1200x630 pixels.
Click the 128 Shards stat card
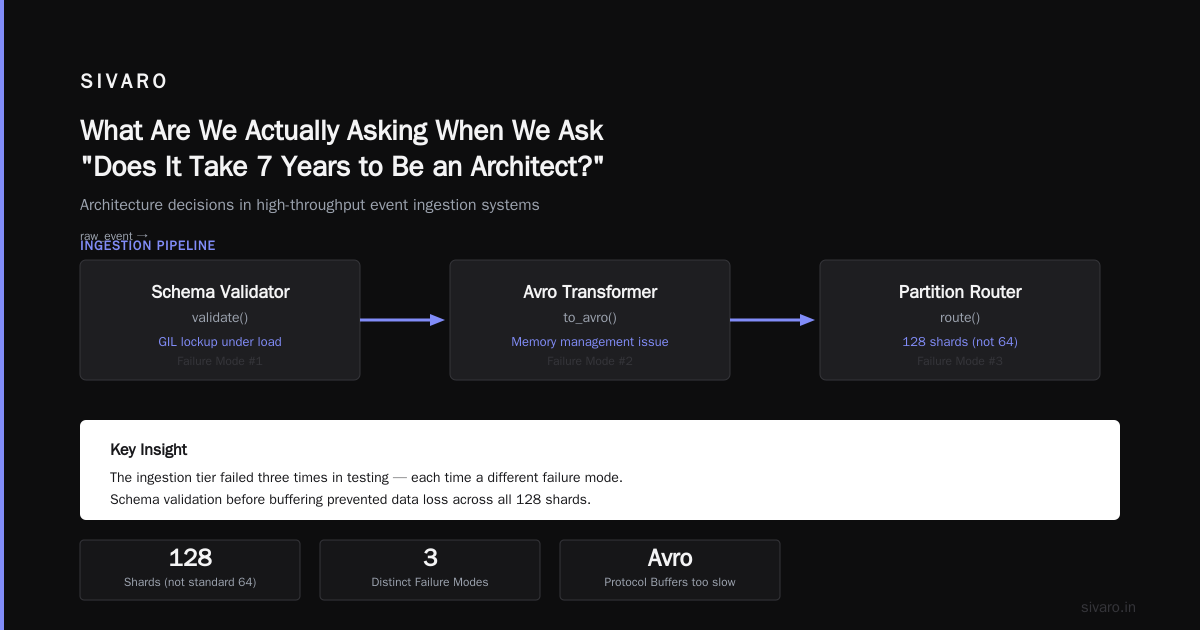tap(190, 570)
